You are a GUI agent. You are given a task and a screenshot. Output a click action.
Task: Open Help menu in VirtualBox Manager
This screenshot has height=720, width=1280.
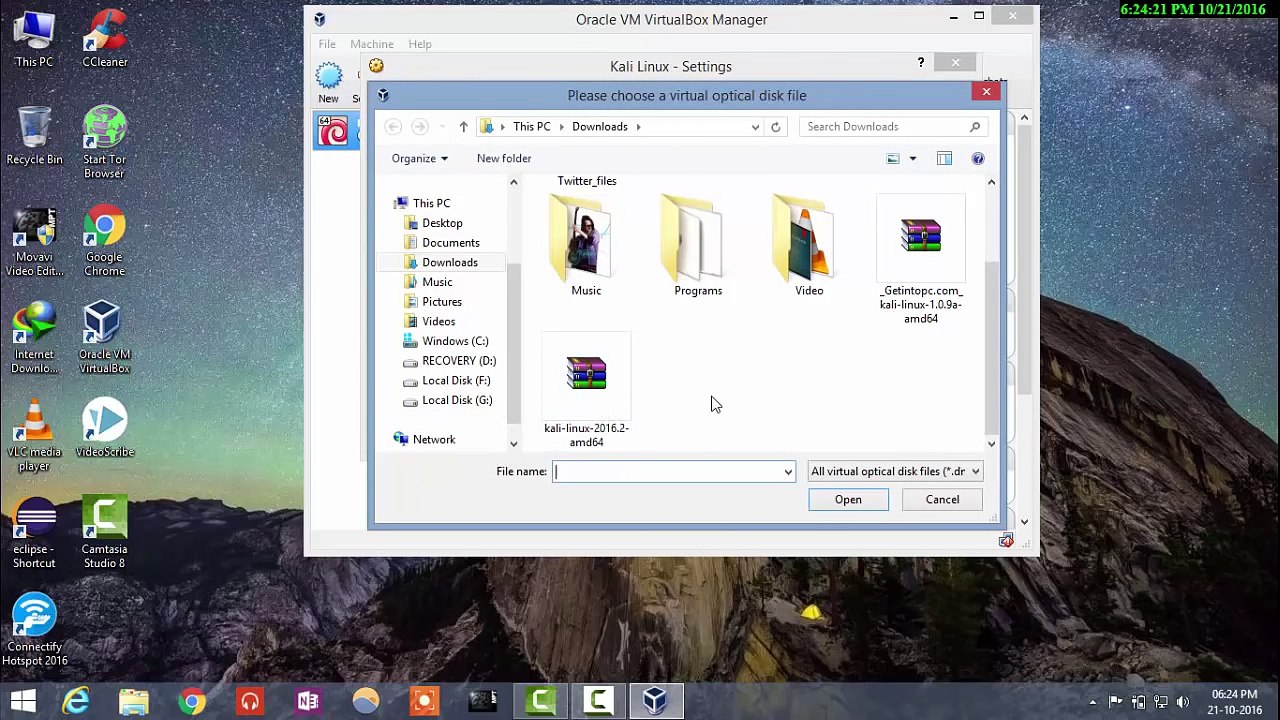point(419,44)
